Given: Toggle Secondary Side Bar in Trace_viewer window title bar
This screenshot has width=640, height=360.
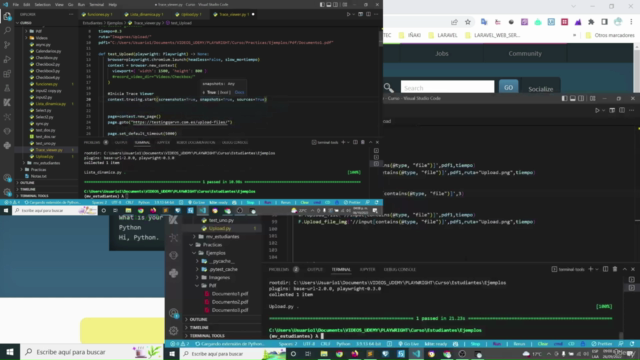Looking at the screenshot, I should click(x=336, y=4).
